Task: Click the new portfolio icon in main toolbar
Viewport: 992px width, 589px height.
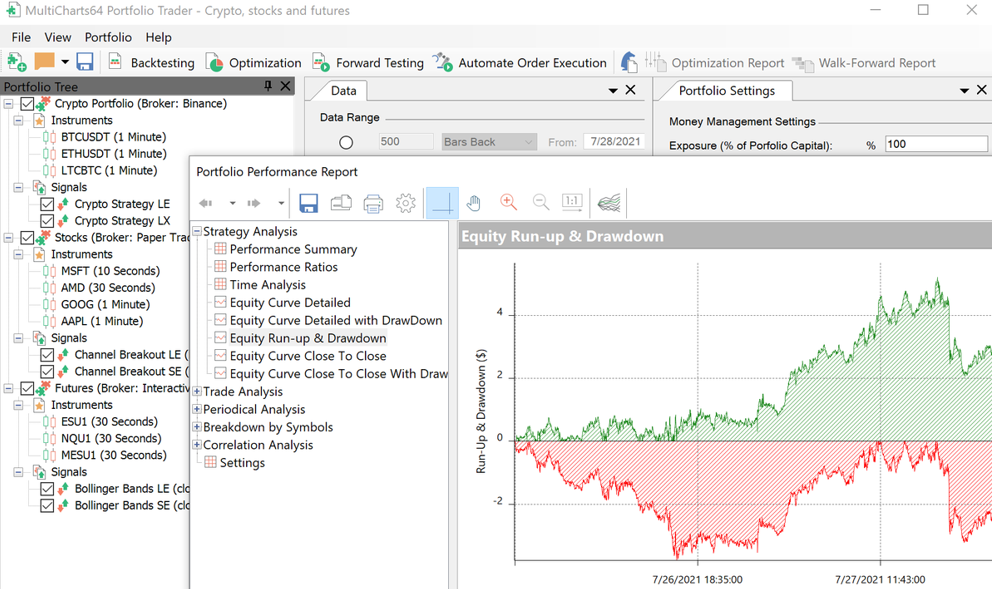Action: point(16,62)
